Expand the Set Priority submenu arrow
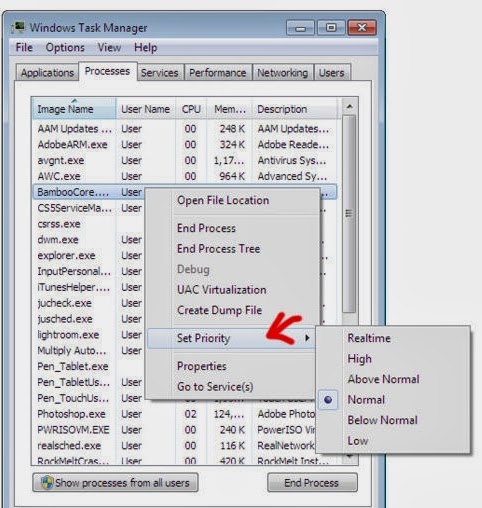 pyautogui.click(x=307, y=338)
